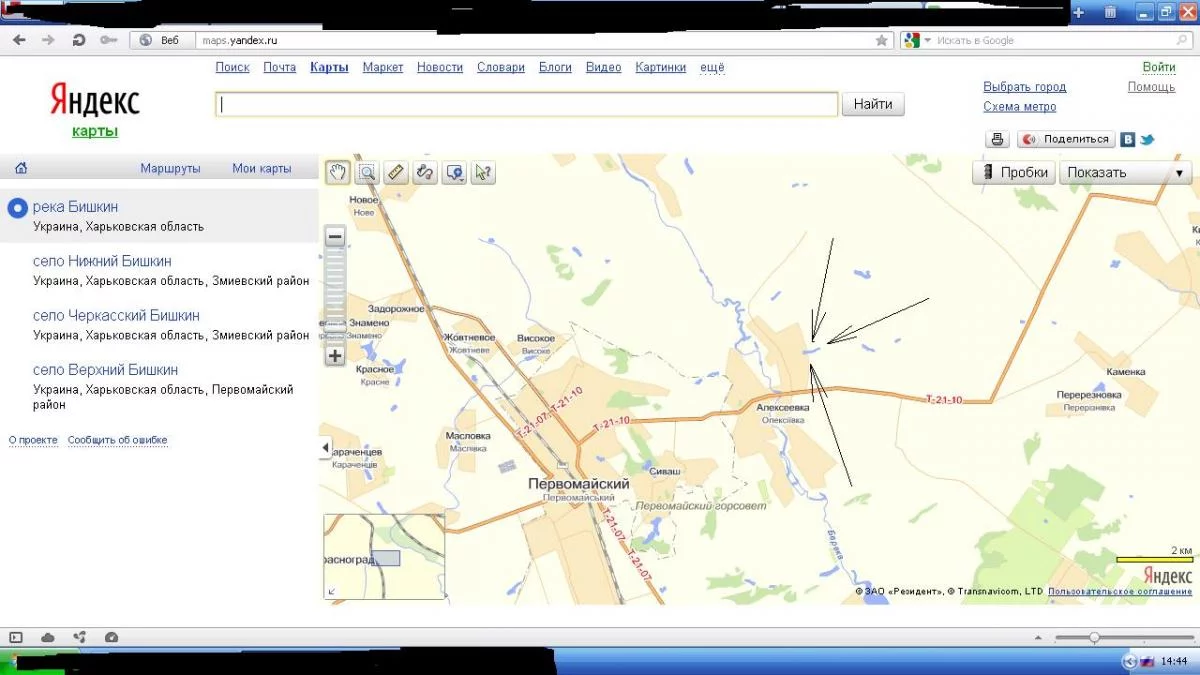Screen dimensions: 1200x675
Task: Click the print map icon
Action: coord(997,139)
